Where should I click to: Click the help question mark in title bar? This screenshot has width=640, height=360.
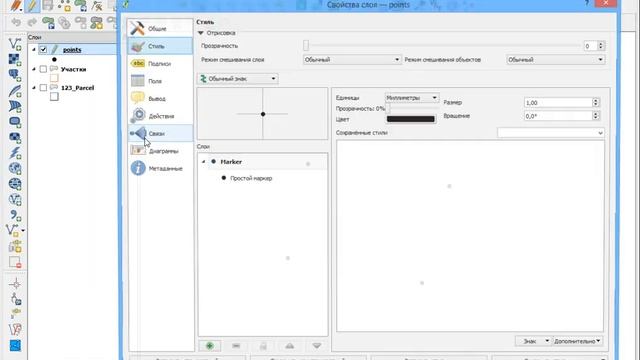click(587, 4)
